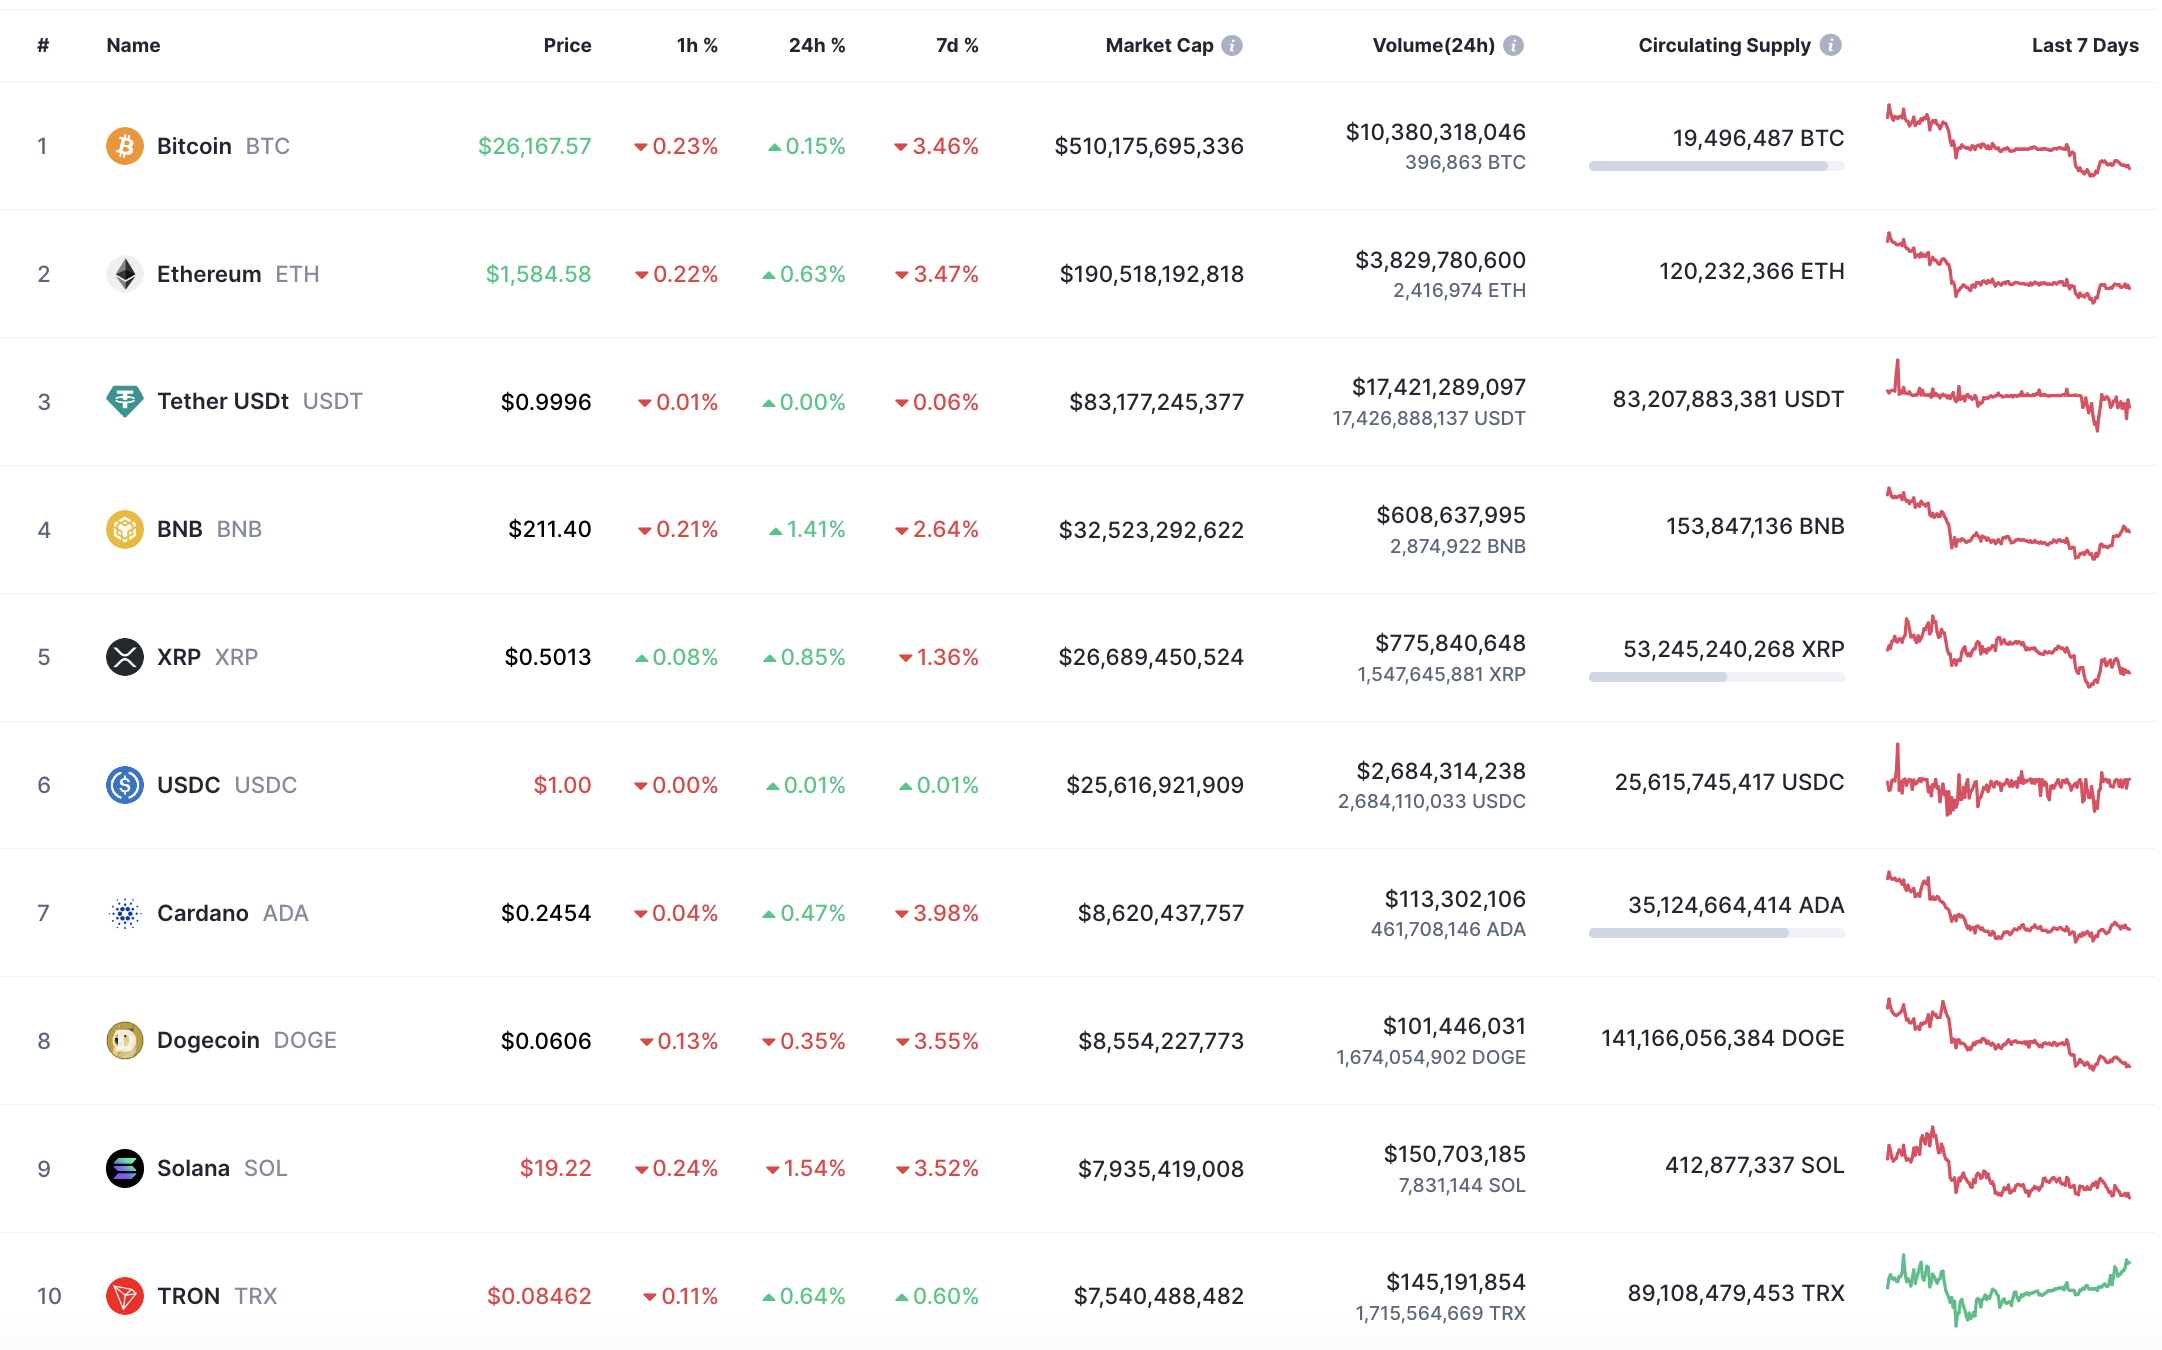Click the USDC coin name link
Screen dimensions: 2162x1350
(x=188, y=785)
